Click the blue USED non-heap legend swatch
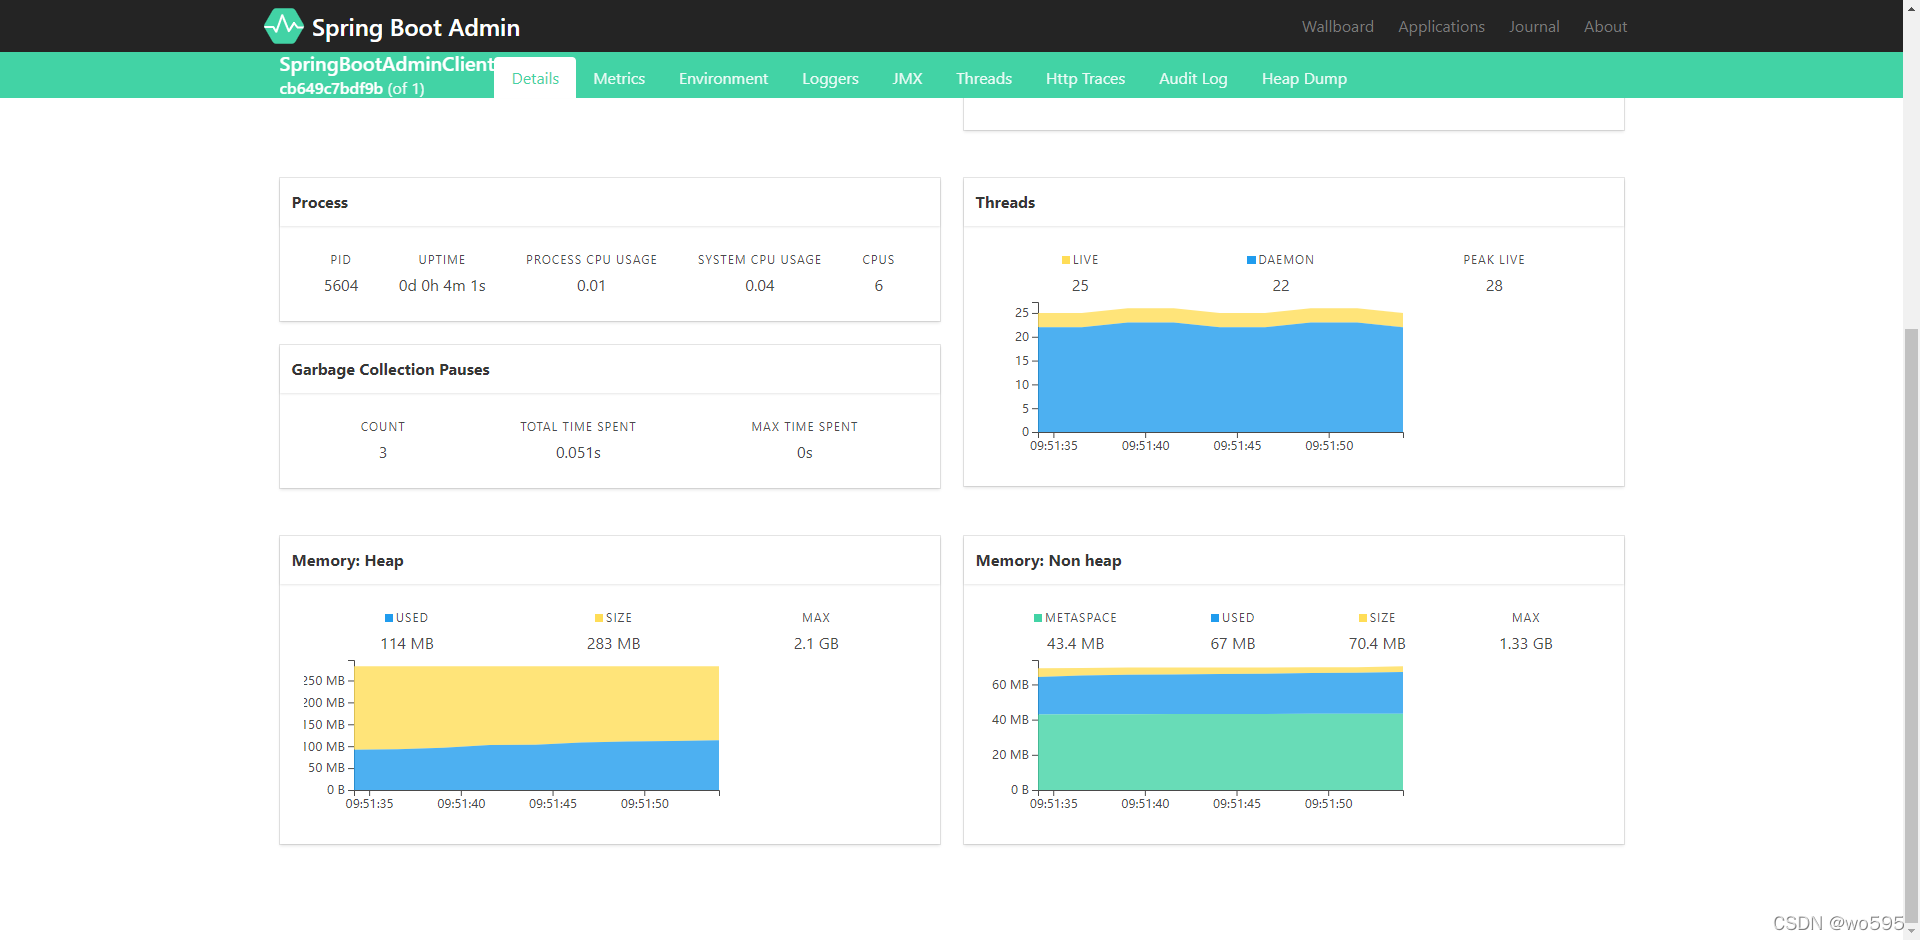 coord(1215,618)
